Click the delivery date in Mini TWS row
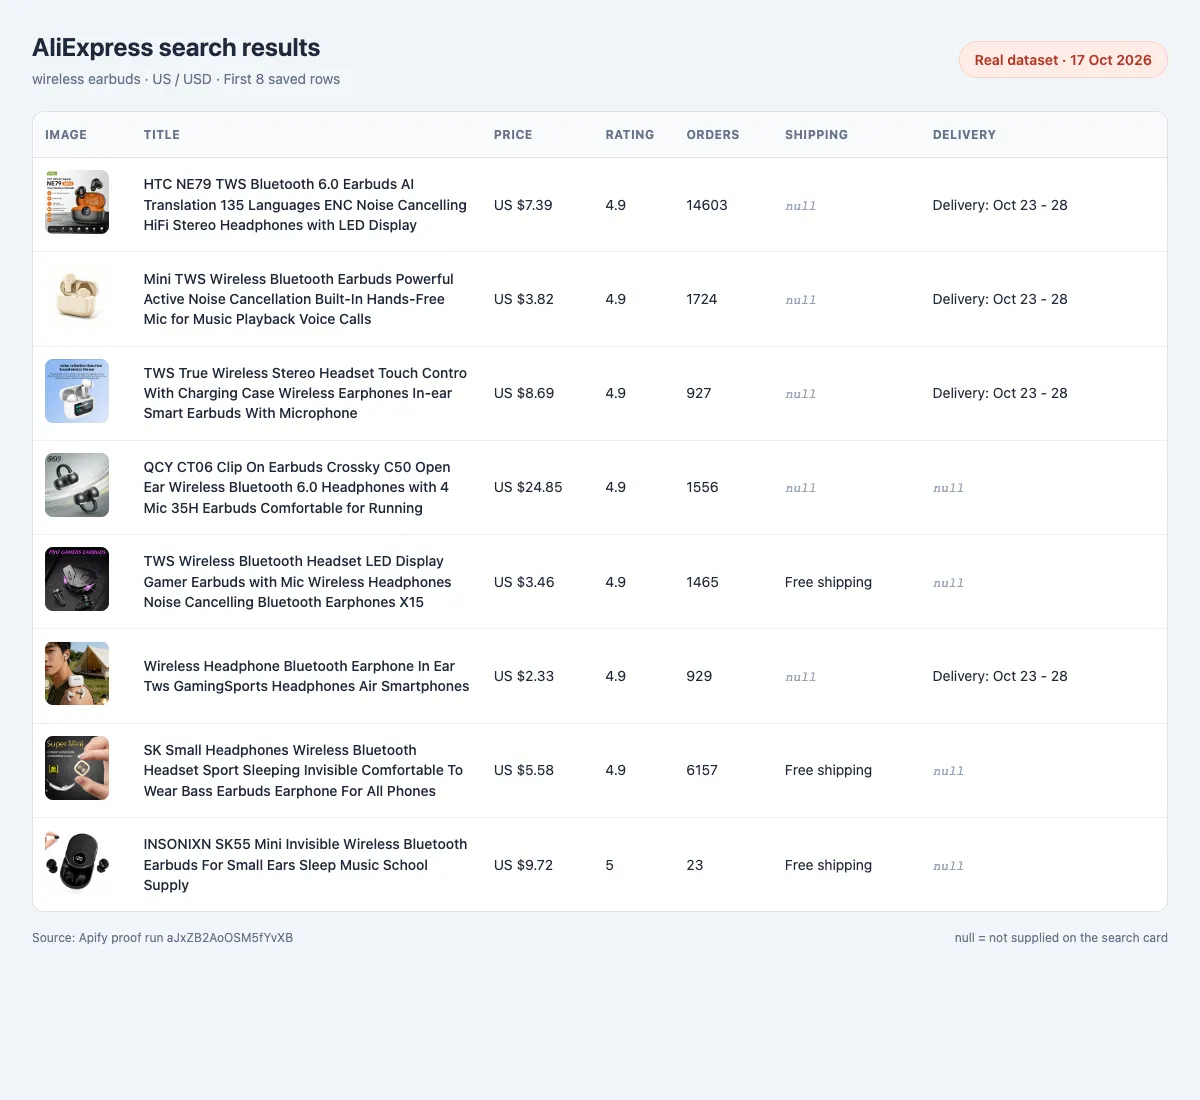Image resolution: width=1200 pixels, height=1100 pixels. click(x=1000, y=299)
